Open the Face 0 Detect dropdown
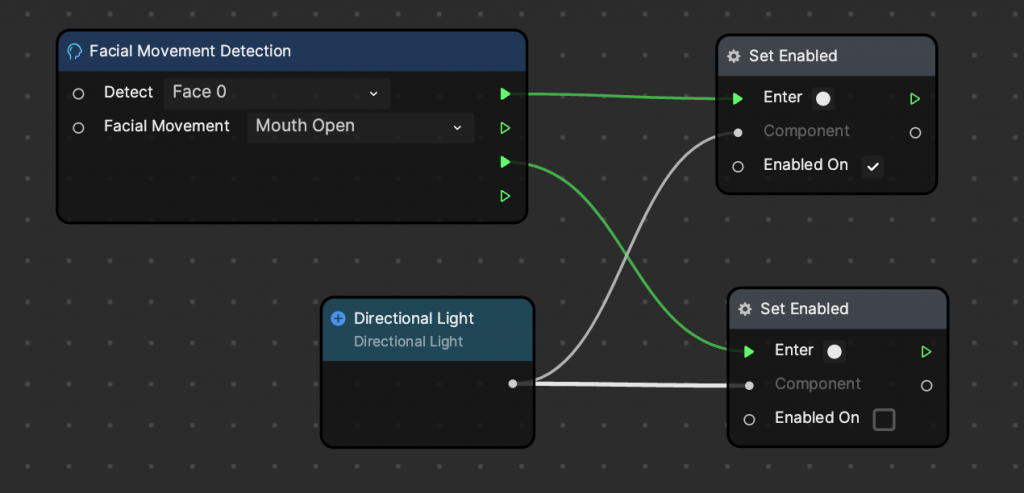The height and width of the screenshot is (493, 1024). [x=277, y=93]
